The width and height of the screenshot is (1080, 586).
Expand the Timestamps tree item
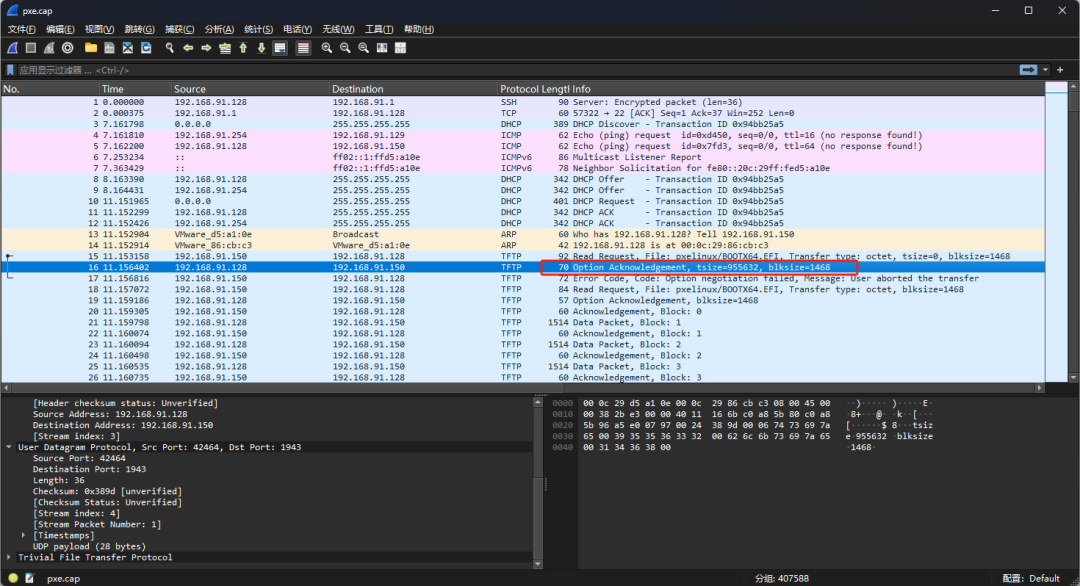[24, 535]
